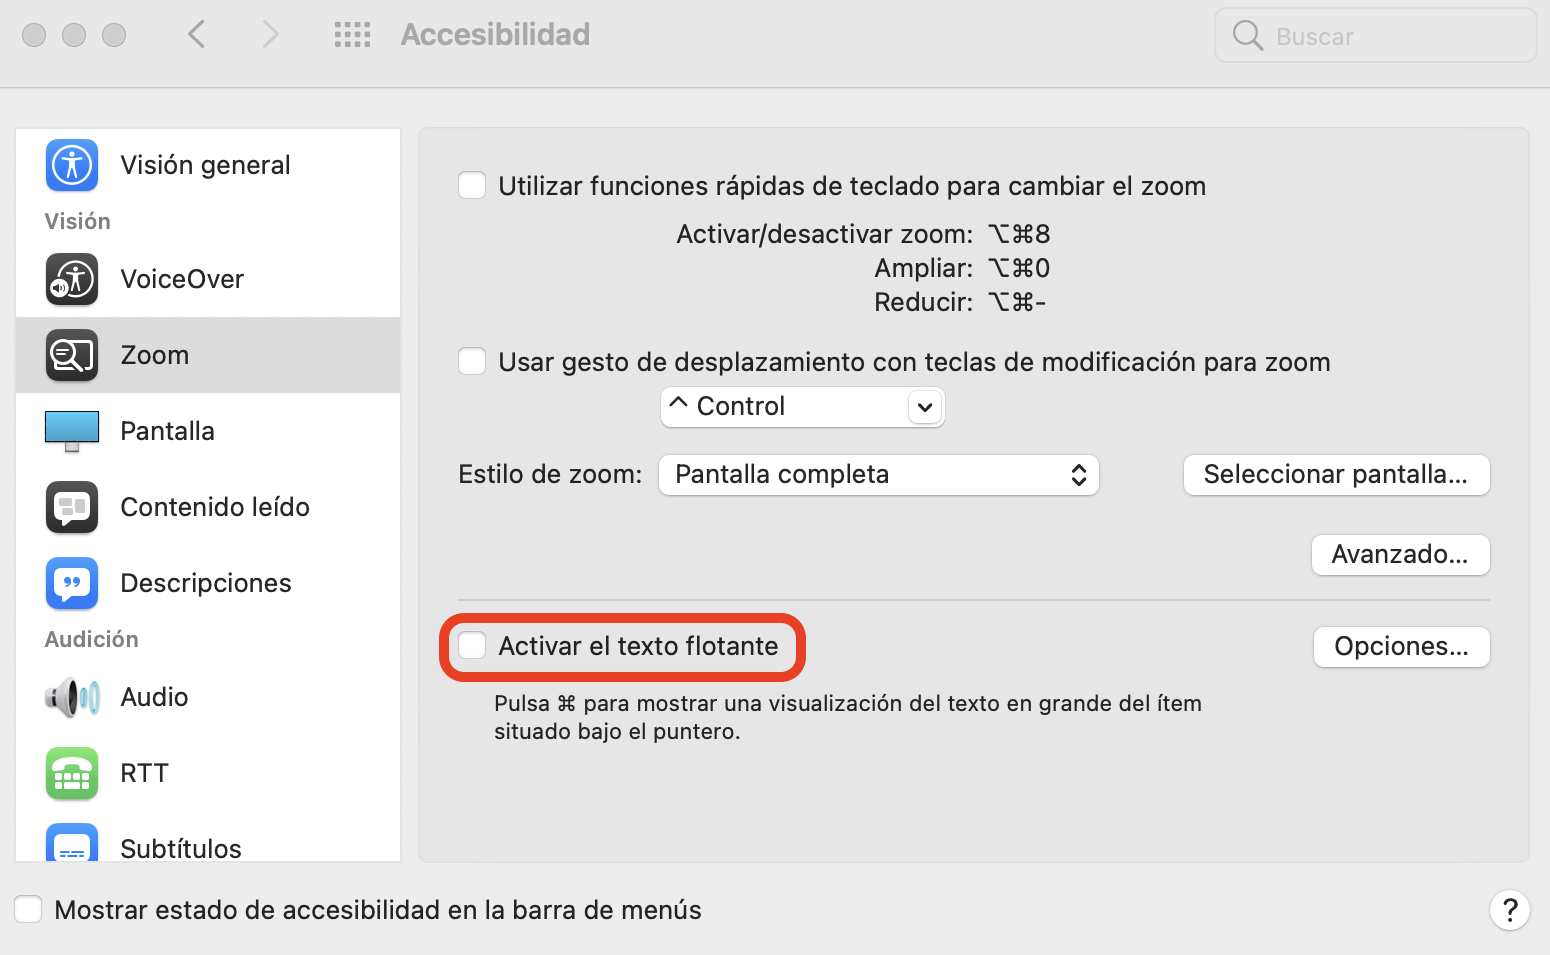1550x955 pixels.
Task: Show all preferences grid icon
Action: [352, 35]
